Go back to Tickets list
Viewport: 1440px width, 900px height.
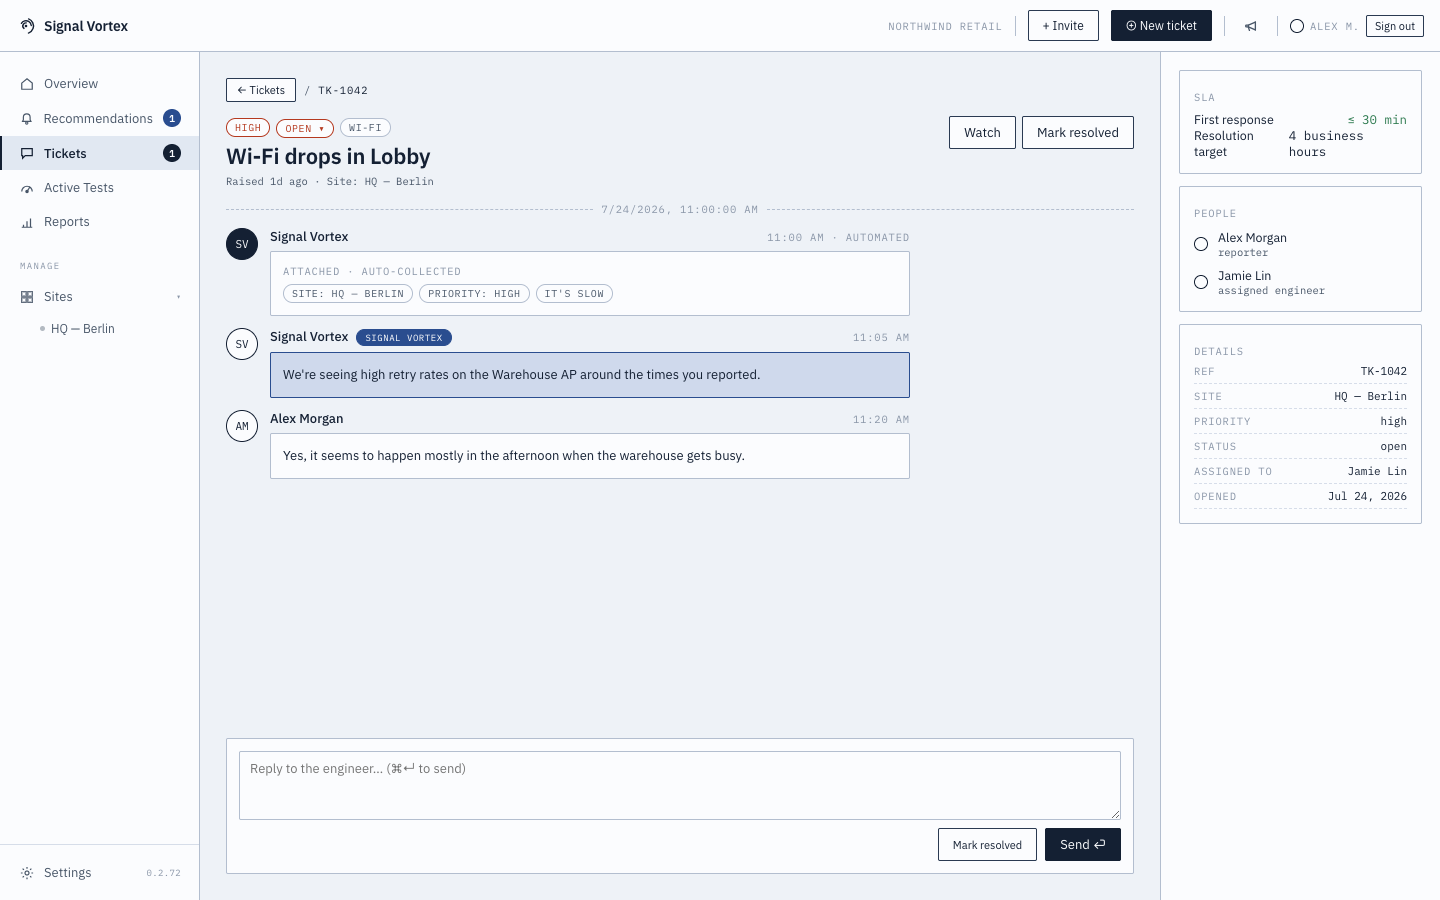coord(261,90)
